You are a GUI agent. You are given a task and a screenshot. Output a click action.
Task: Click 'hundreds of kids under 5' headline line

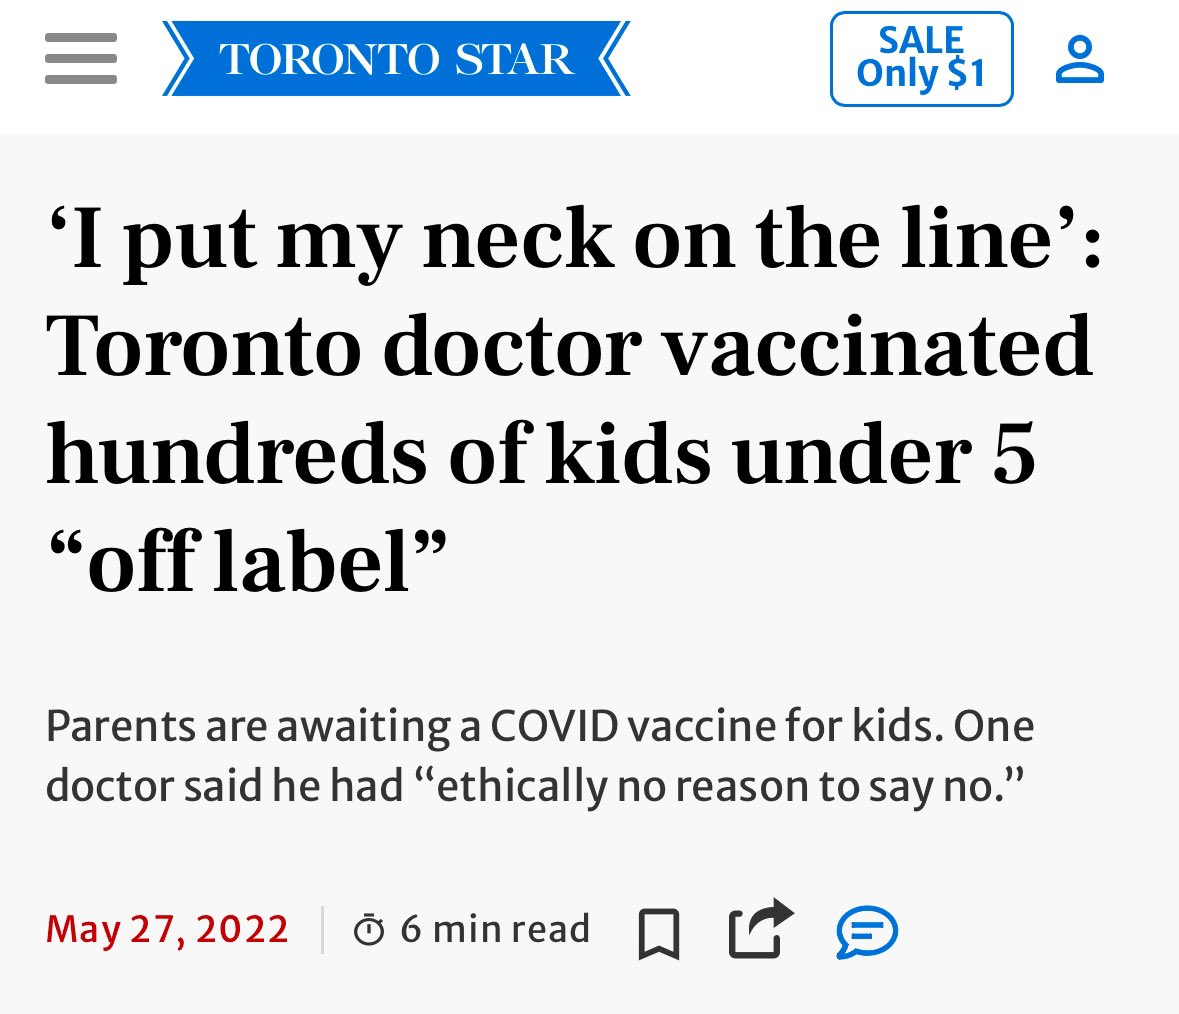[x=540, y=454]
